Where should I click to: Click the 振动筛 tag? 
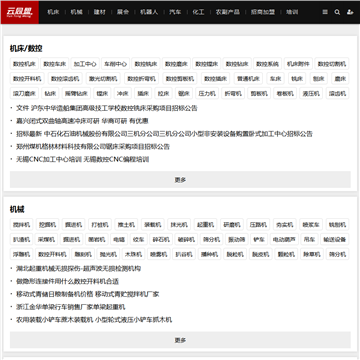pos(237,239)
